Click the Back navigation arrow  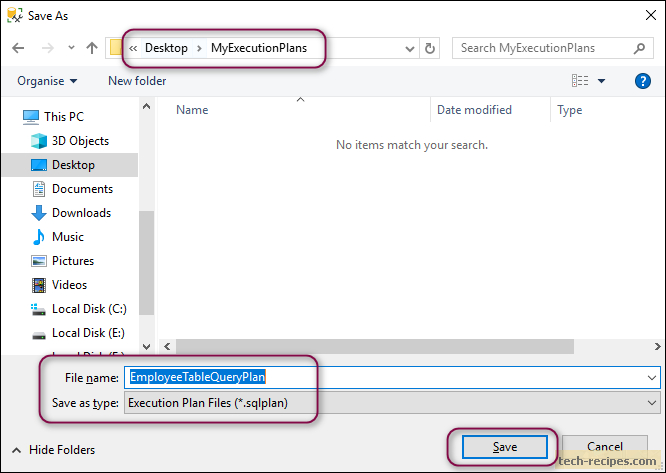pos(18,48)
